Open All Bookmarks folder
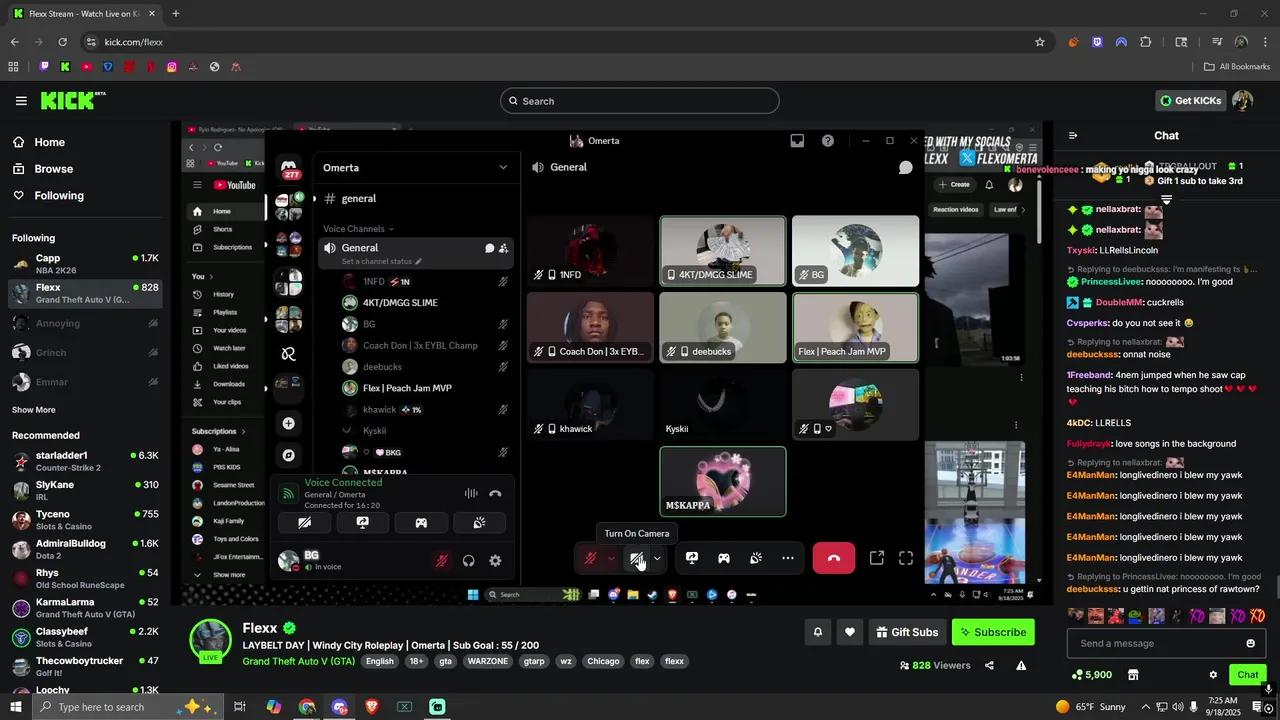Viewport: 1280px width, 720px height. (x=1237, y=67)
